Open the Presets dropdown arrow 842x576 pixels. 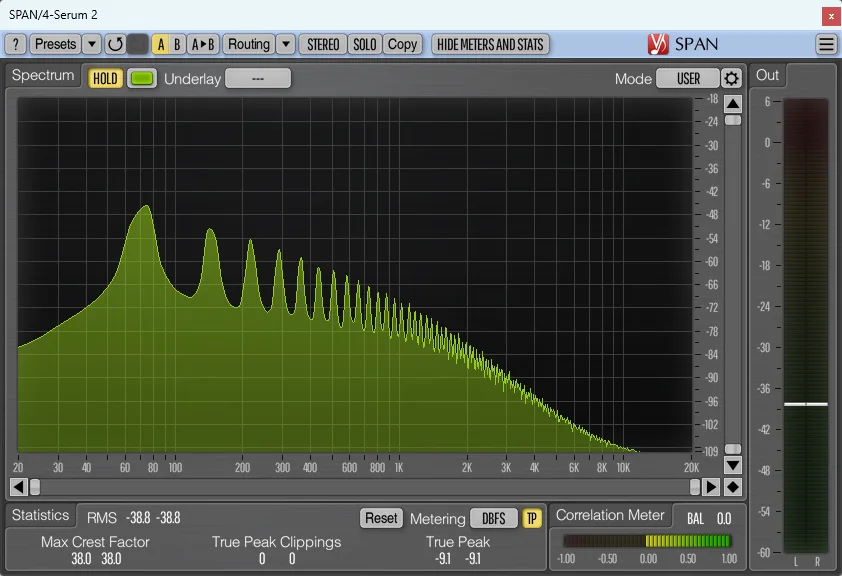90,44
